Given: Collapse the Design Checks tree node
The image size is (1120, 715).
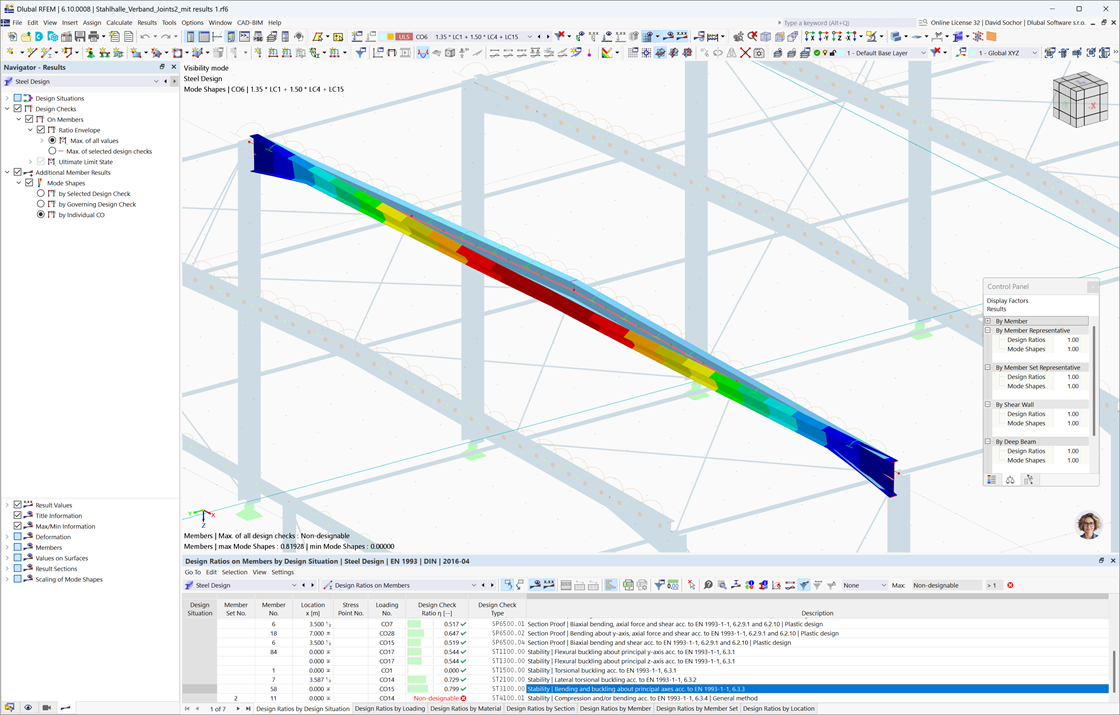Looking at the screenshot, I should click(6, 109).
